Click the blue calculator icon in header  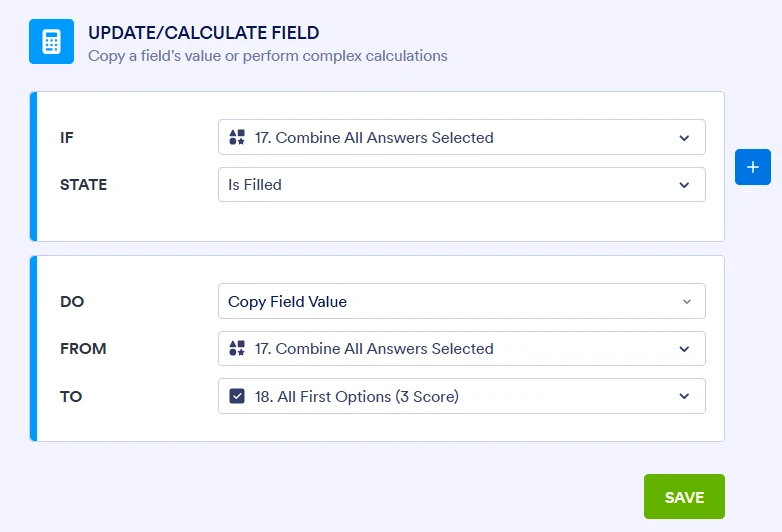click(51, 42)
